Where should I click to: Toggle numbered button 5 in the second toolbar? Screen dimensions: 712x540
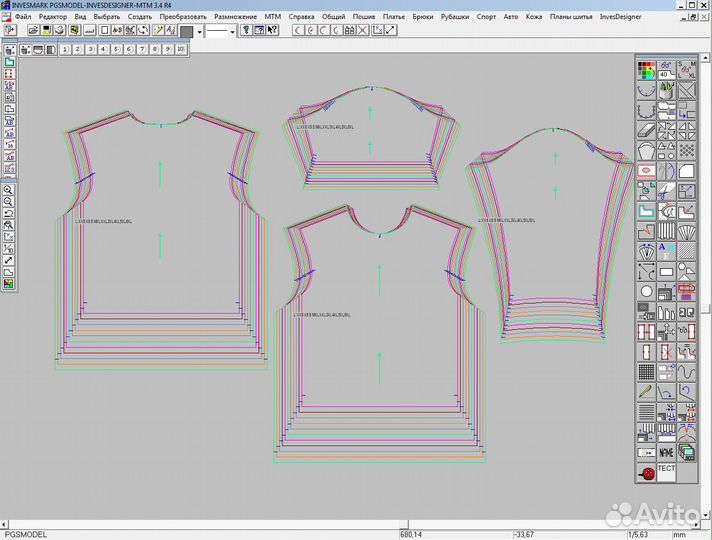pos(117,48)
